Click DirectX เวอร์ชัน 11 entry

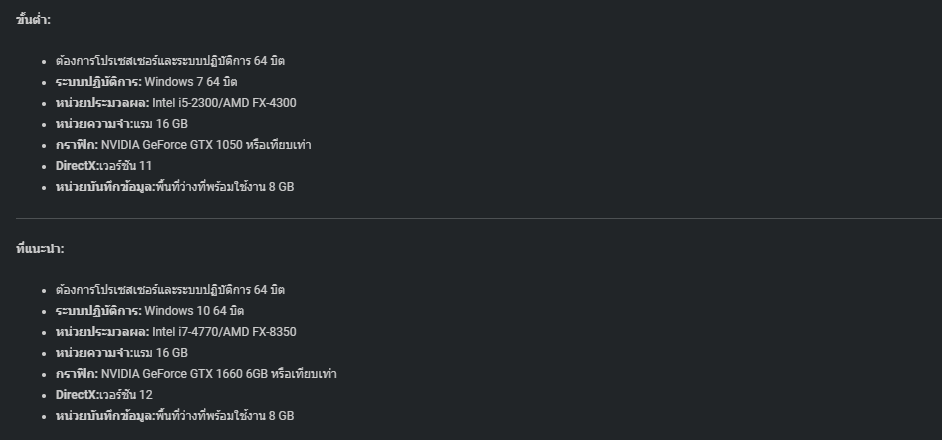pyautogui.click(x=104, y=166)
